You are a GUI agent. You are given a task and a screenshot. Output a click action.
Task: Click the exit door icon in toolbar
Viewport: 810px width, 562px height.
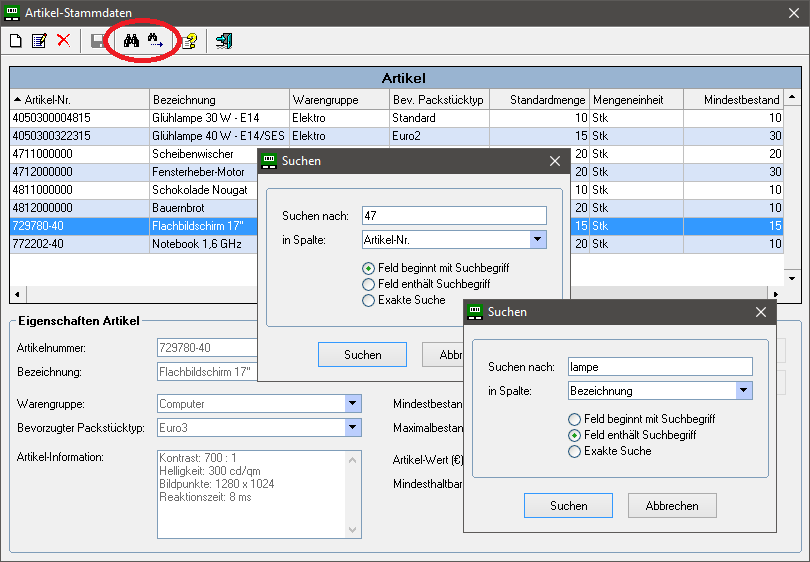click(x=223, y=41)
